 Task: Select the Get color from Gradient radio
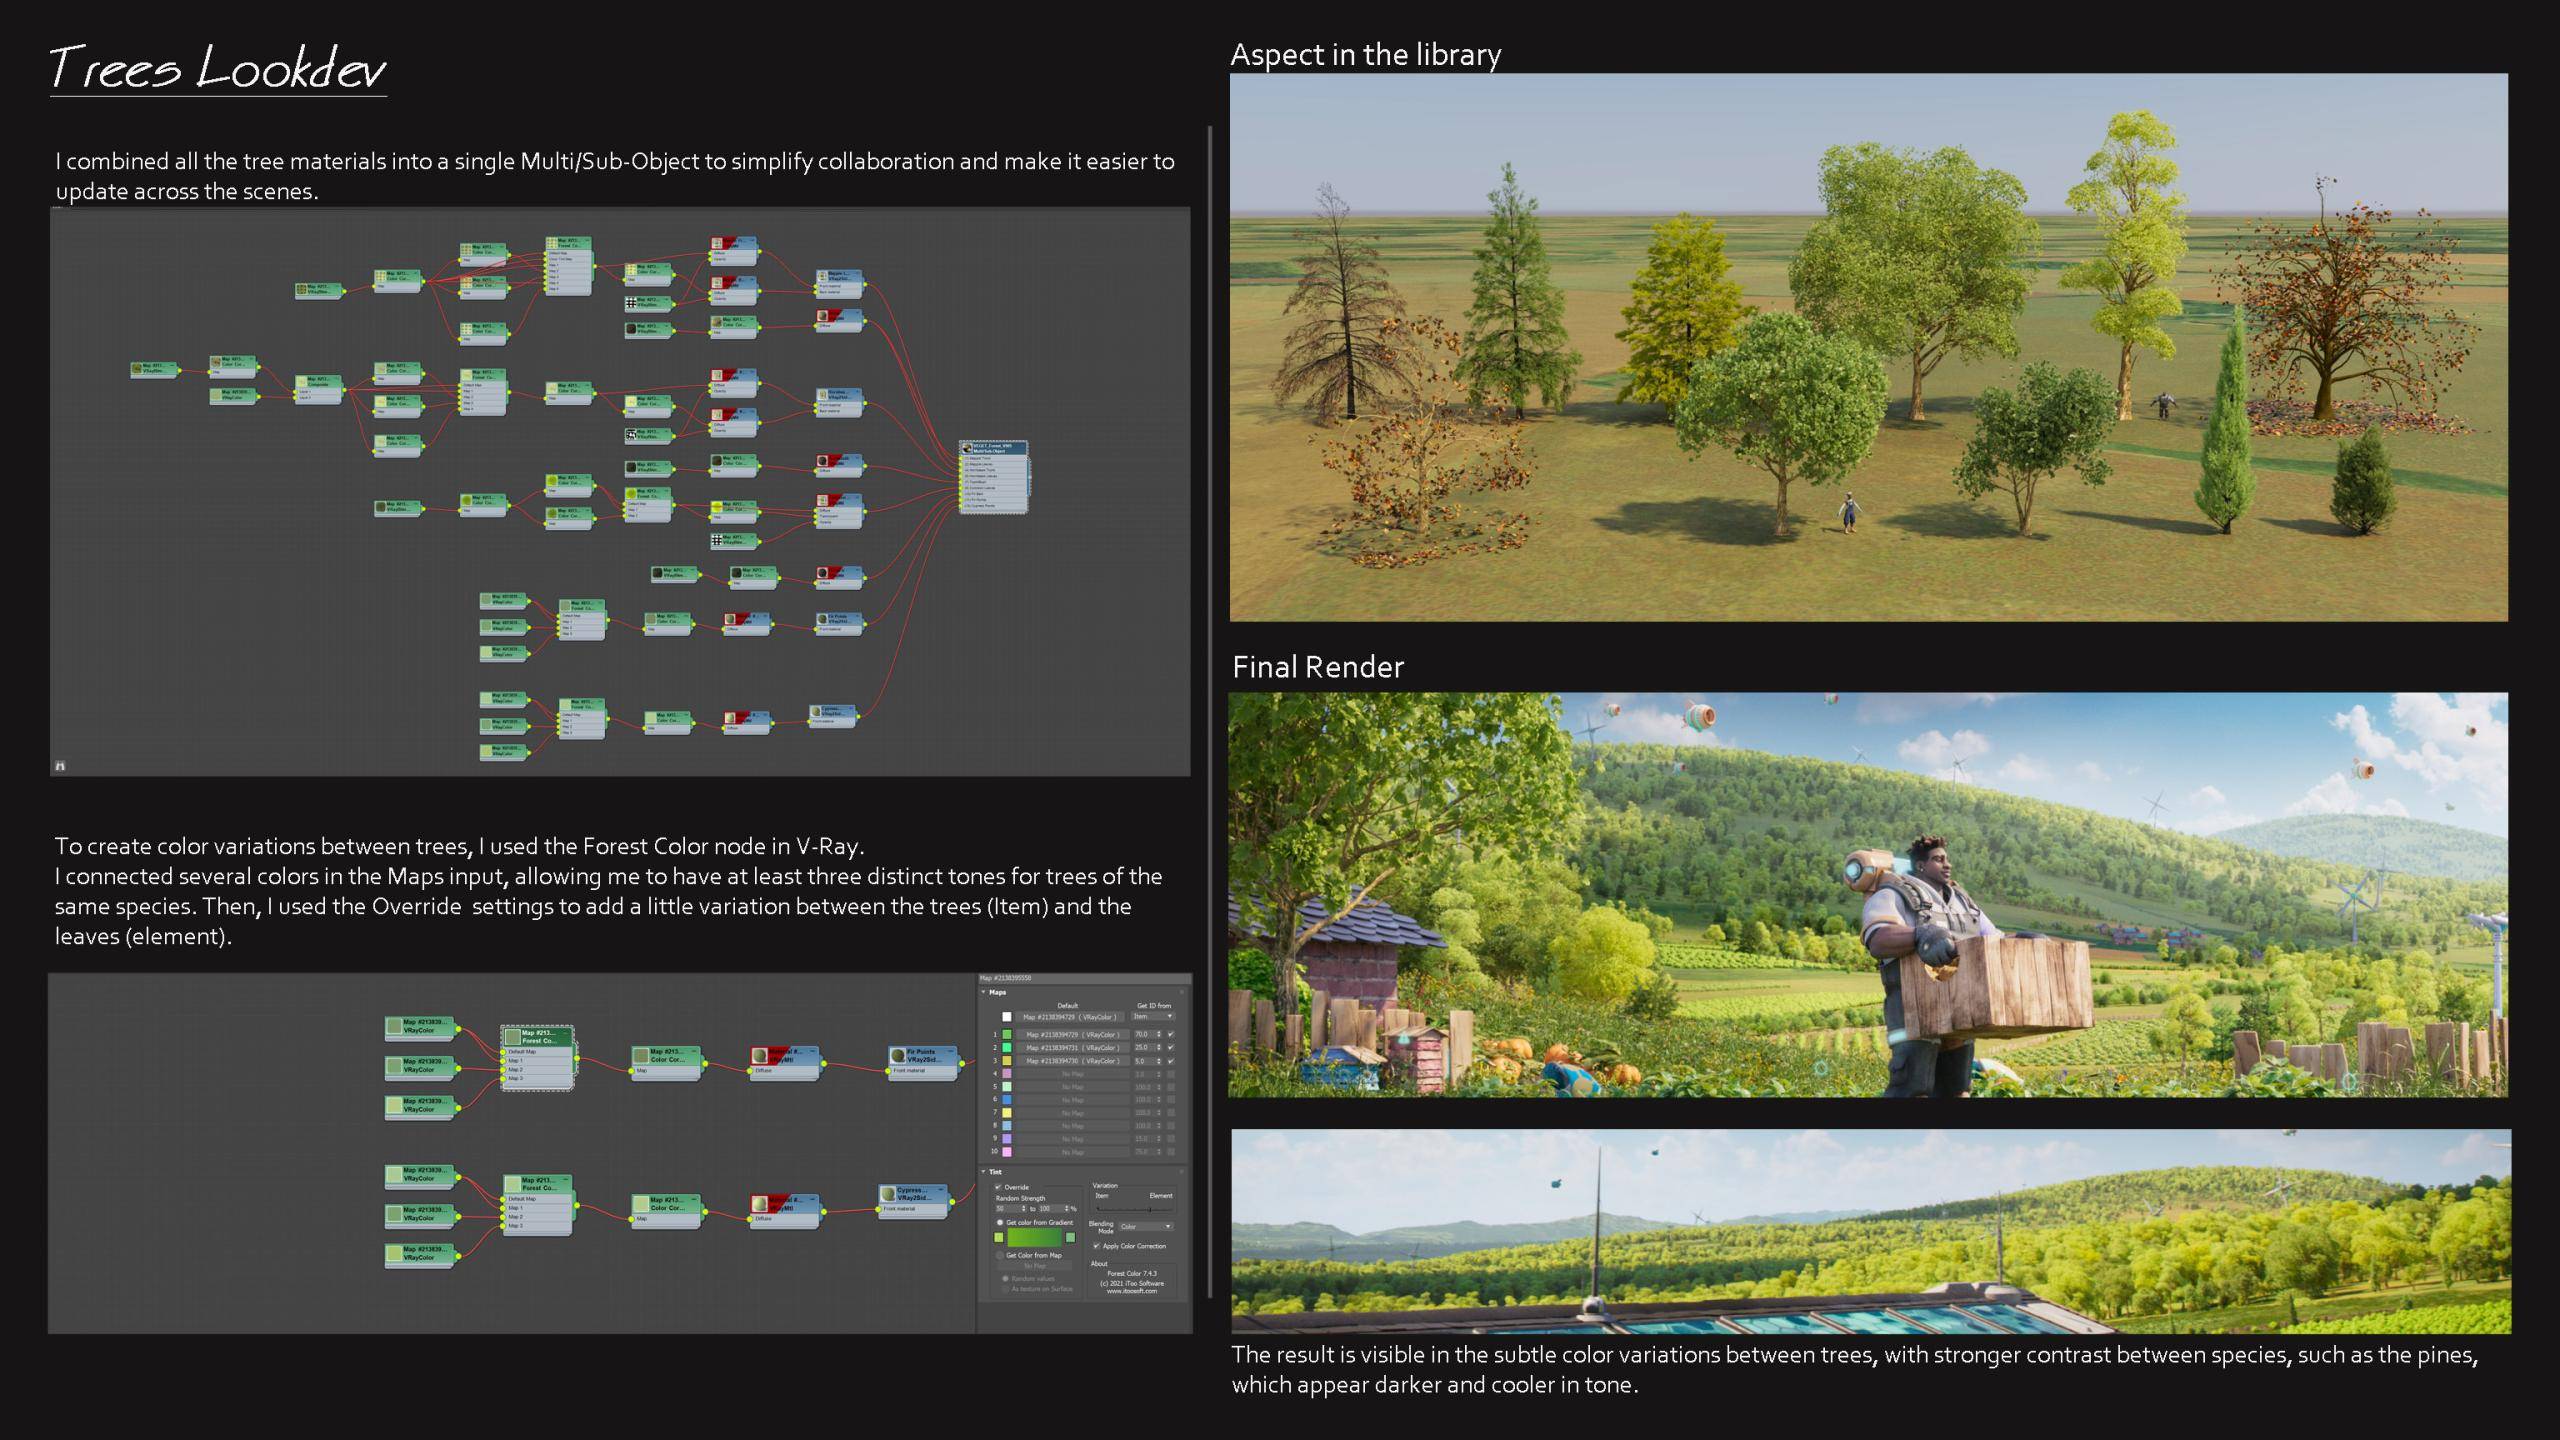pyautogui.click(x=1000, y=1222)
